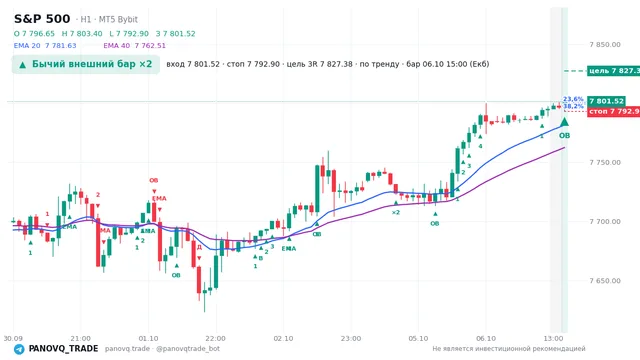Viewport: 640px width, 360px height.
Task: Click the 7 650.00 price axis label
Action: [x=605, y=281]
